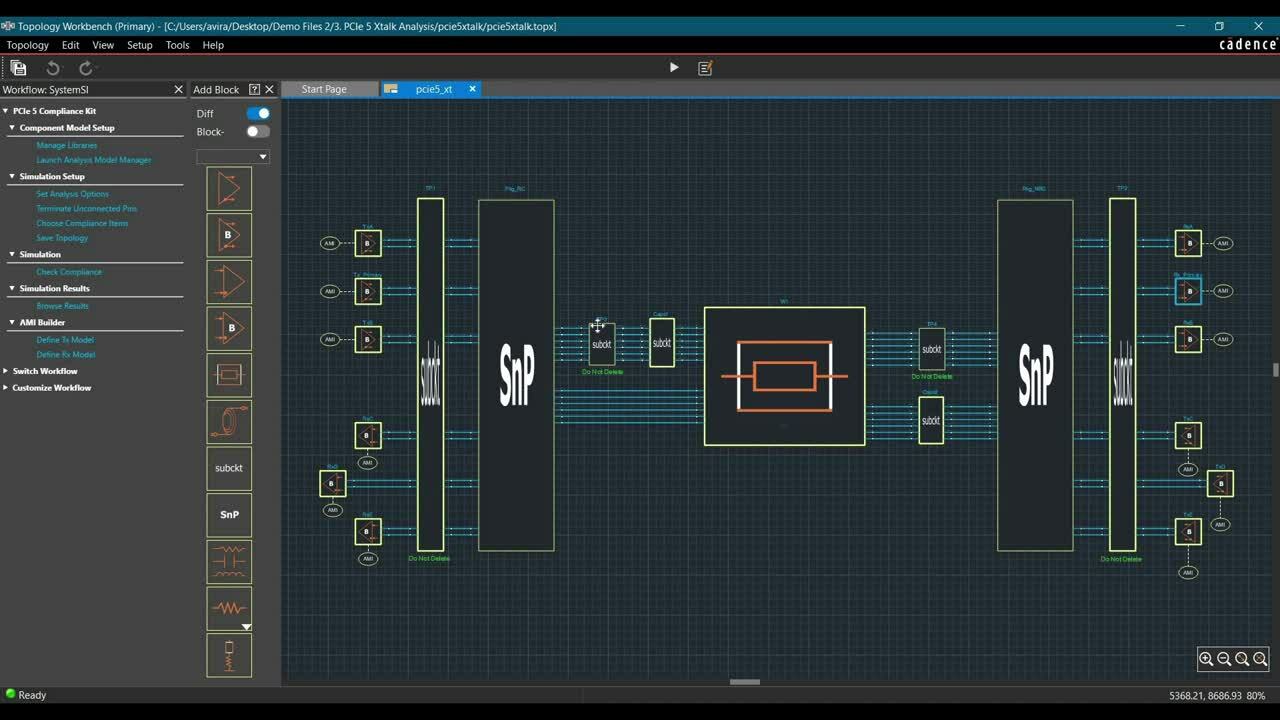This screenshot has height=720, width=1280.
Task: Toggle the Diff switch
Action: coord(258,113)
